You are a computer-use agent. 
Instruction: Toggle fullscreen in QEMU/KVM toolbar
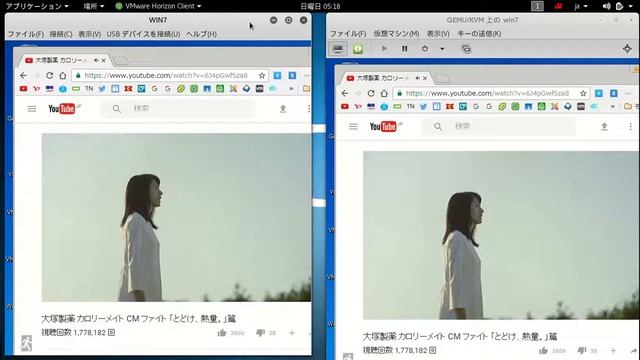[627, 49]
